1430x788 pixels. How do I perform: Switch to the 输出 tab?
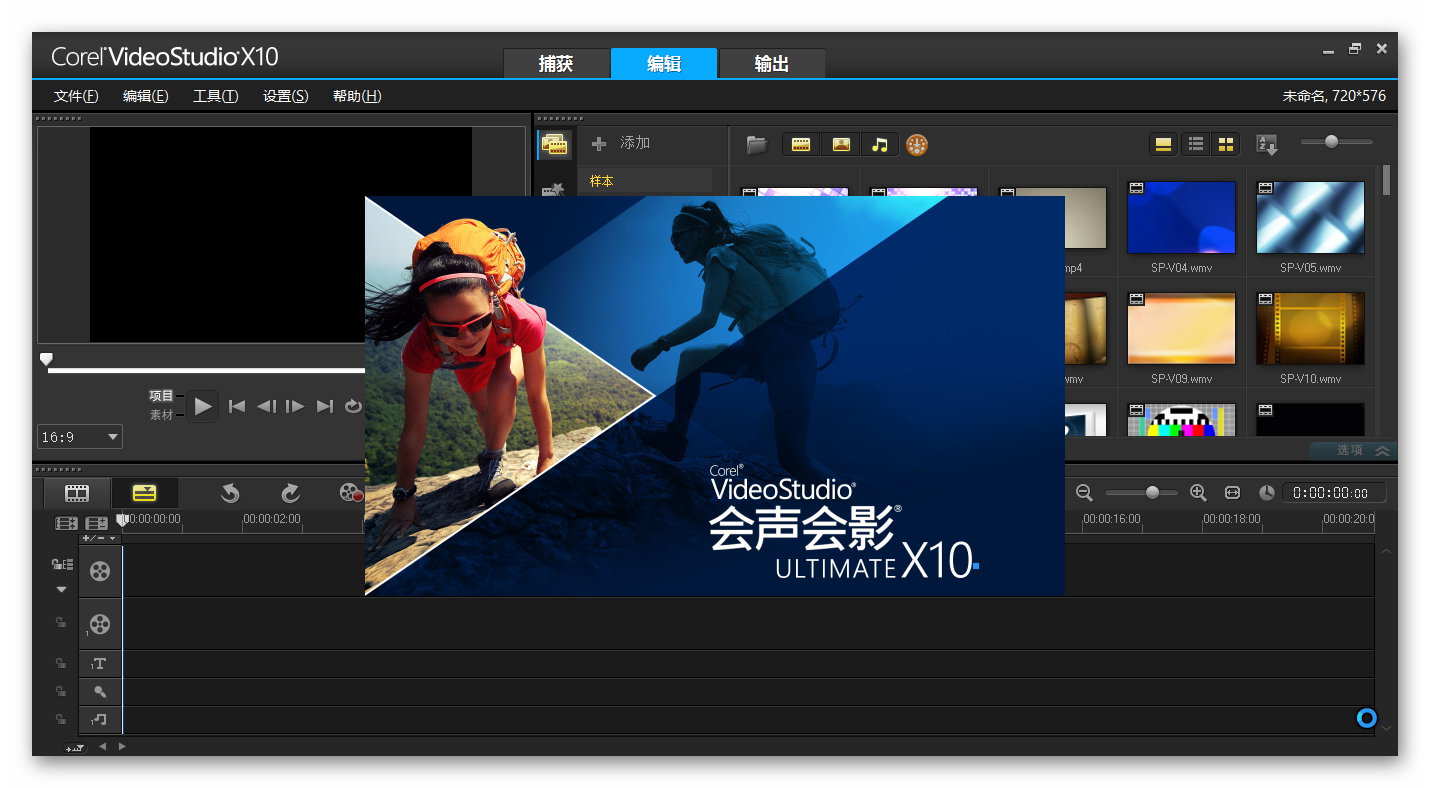point(771,64)
